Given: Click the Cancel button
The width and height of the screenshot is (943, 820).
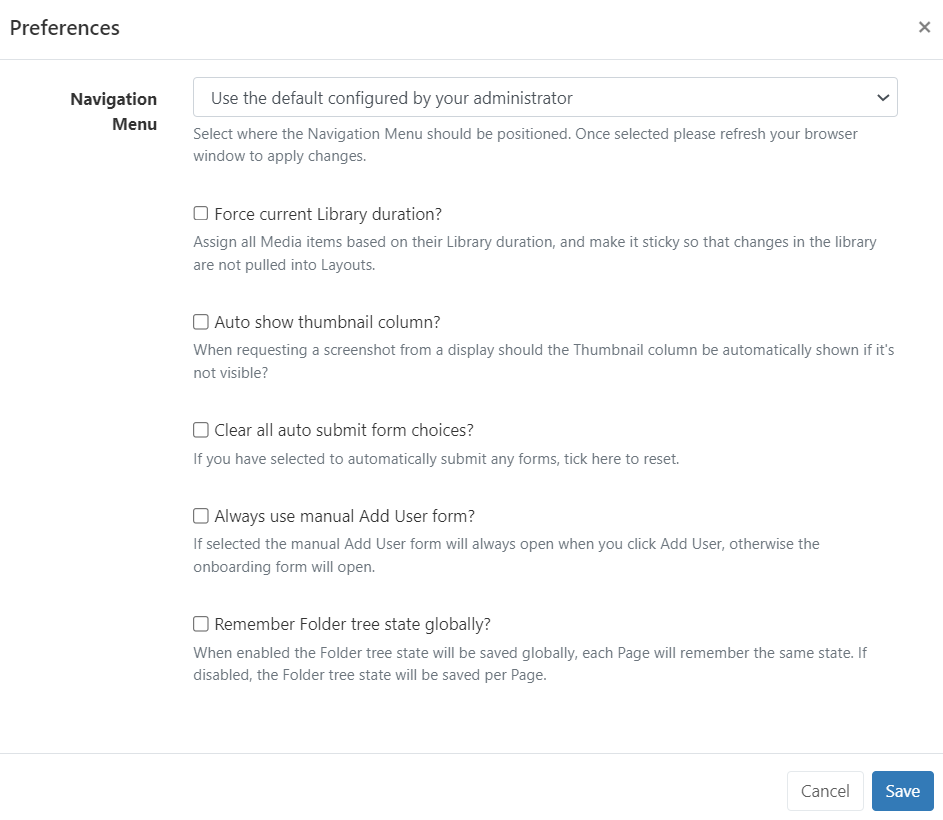Looking at the screenshot, I should tap(825, 791).
